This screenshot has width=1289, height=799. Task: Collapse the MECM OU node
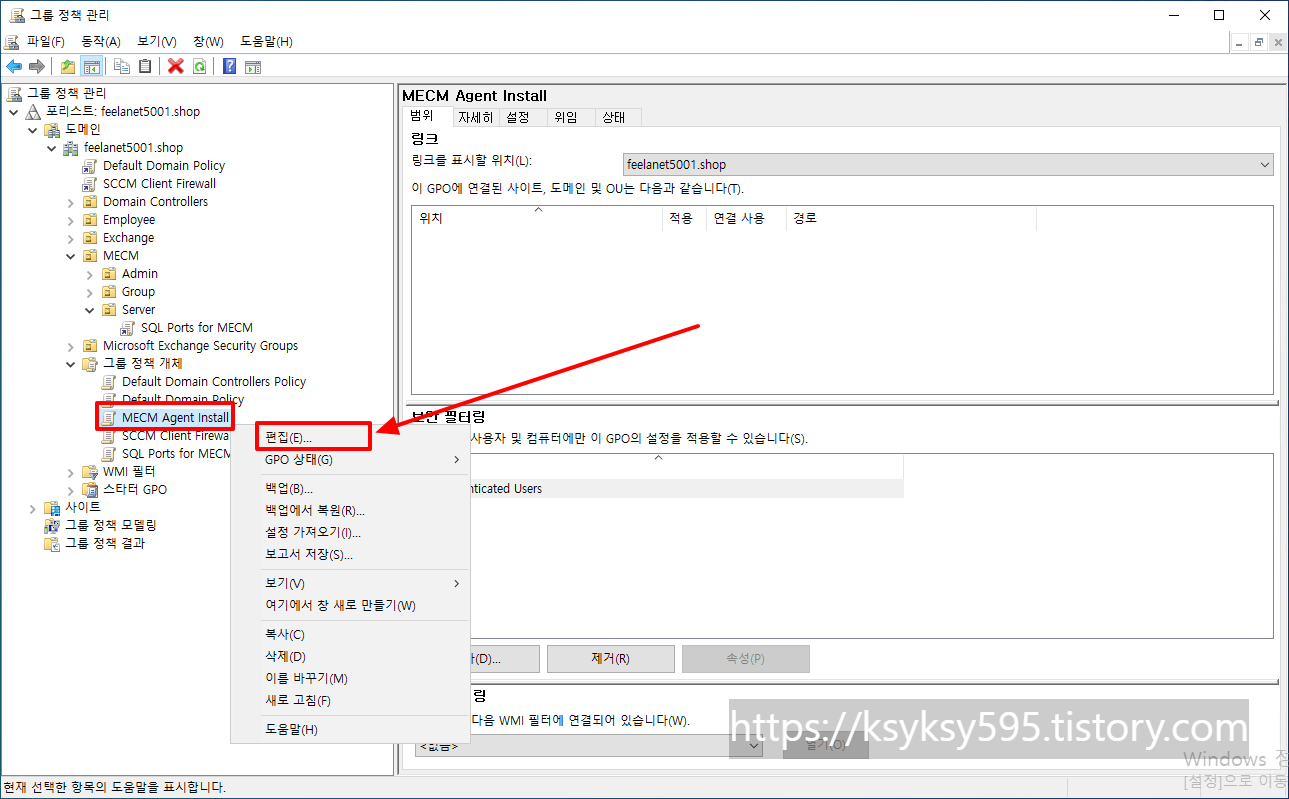(x=71, y=256)
